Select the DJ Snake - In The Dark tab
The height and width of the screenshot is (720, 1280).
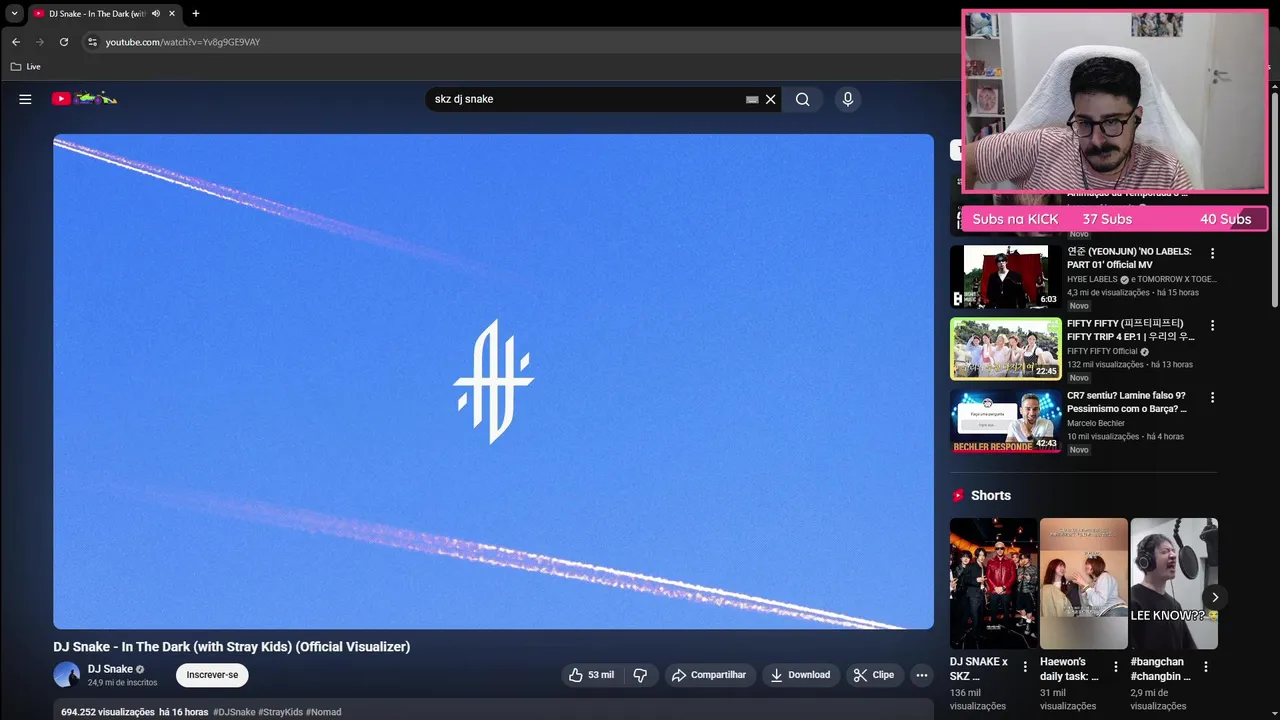96,13
